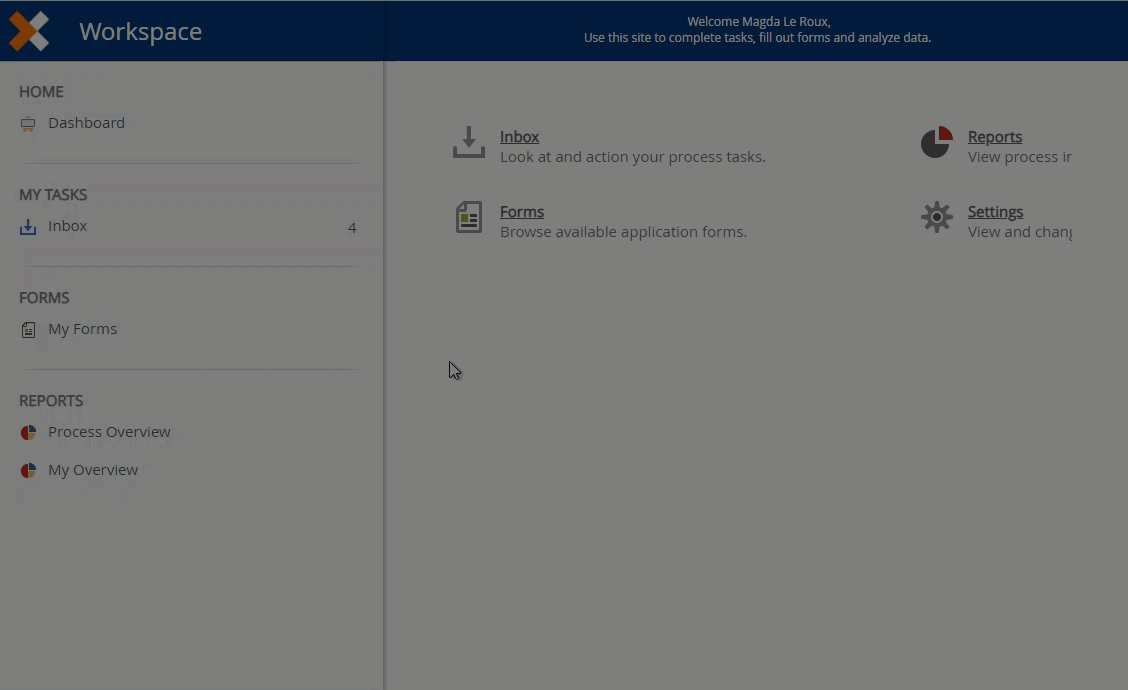Click the HOME section heading

[x=41, y=92]
